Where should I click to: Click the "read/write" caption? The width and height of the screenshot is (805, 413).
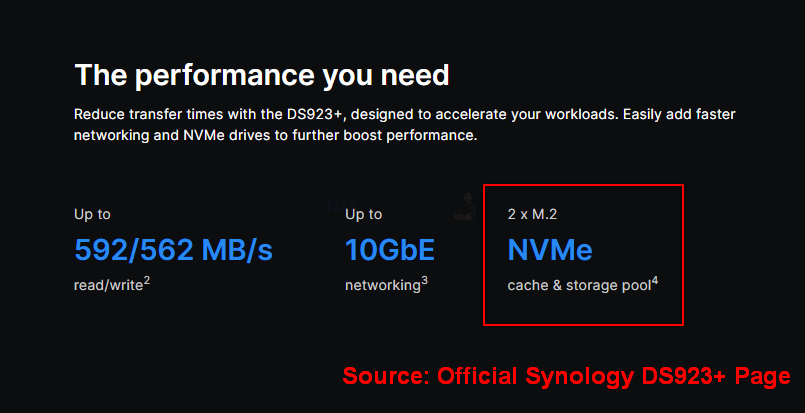108,286
